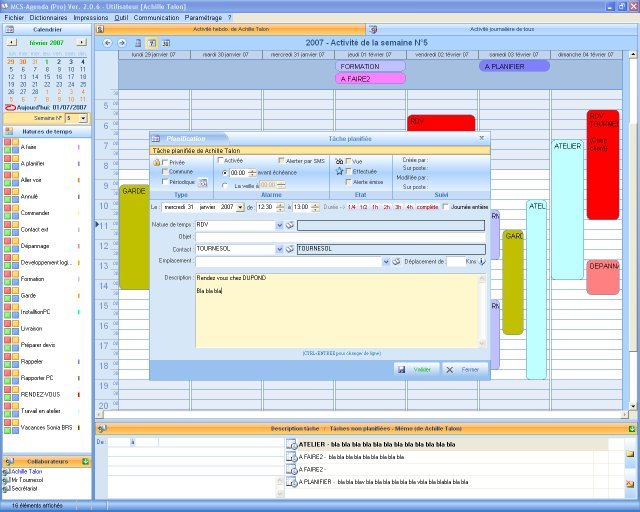This screenshot has height=512, width=640.
Task: Click the cyan InstallationPC color marker
Action: pyautogui.click(x=79, y=312)
